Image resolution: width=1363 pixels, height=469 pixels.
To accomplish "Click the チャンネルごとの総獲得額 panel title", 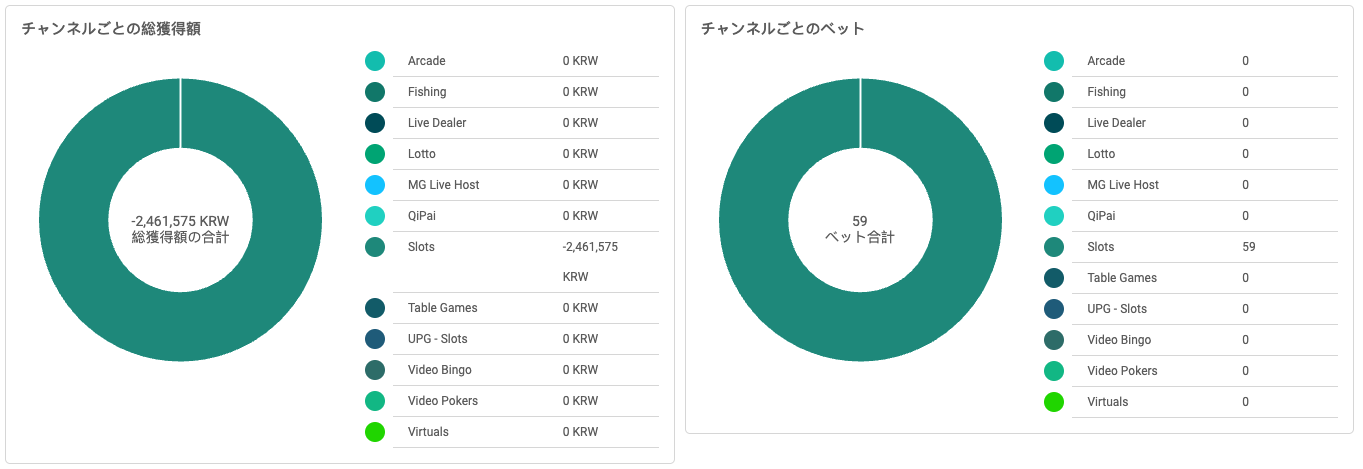I will click(x=111, y=29).
